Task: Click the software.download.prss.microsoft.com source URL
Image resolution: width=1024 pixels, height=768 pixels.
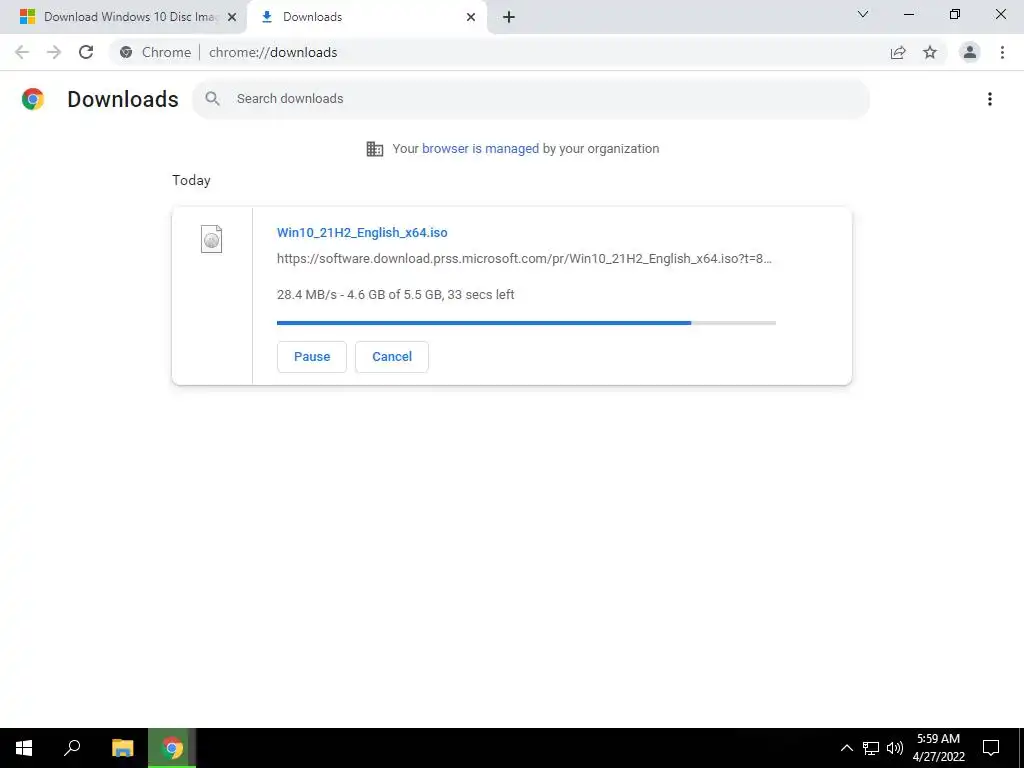Action: click(524, 259)
